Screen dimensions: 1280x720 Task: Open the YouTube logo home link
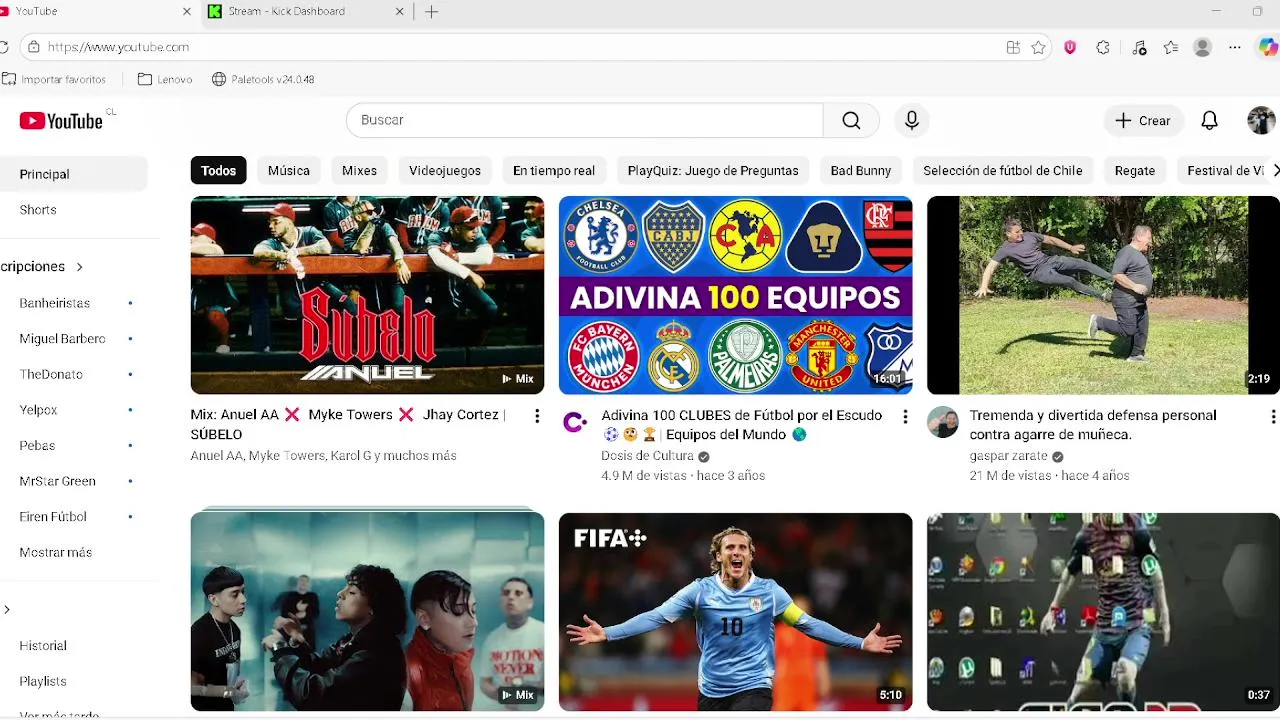[x=61, y=121]
